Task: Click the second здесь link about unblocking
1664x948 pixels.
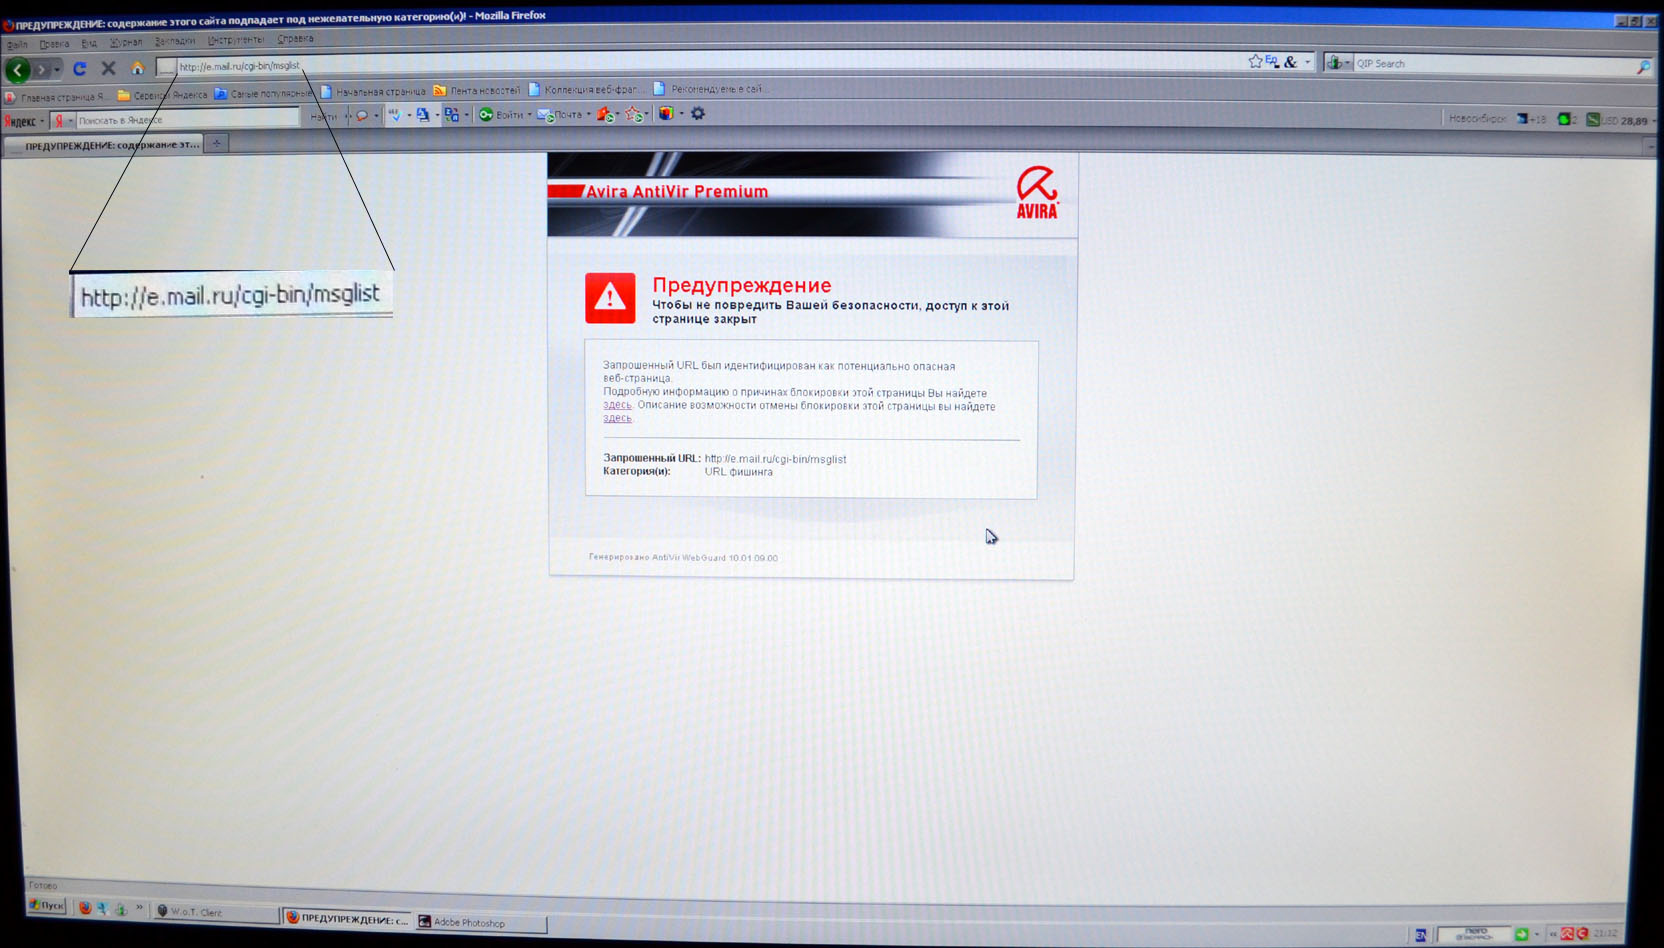Action: tap(617, 418)
